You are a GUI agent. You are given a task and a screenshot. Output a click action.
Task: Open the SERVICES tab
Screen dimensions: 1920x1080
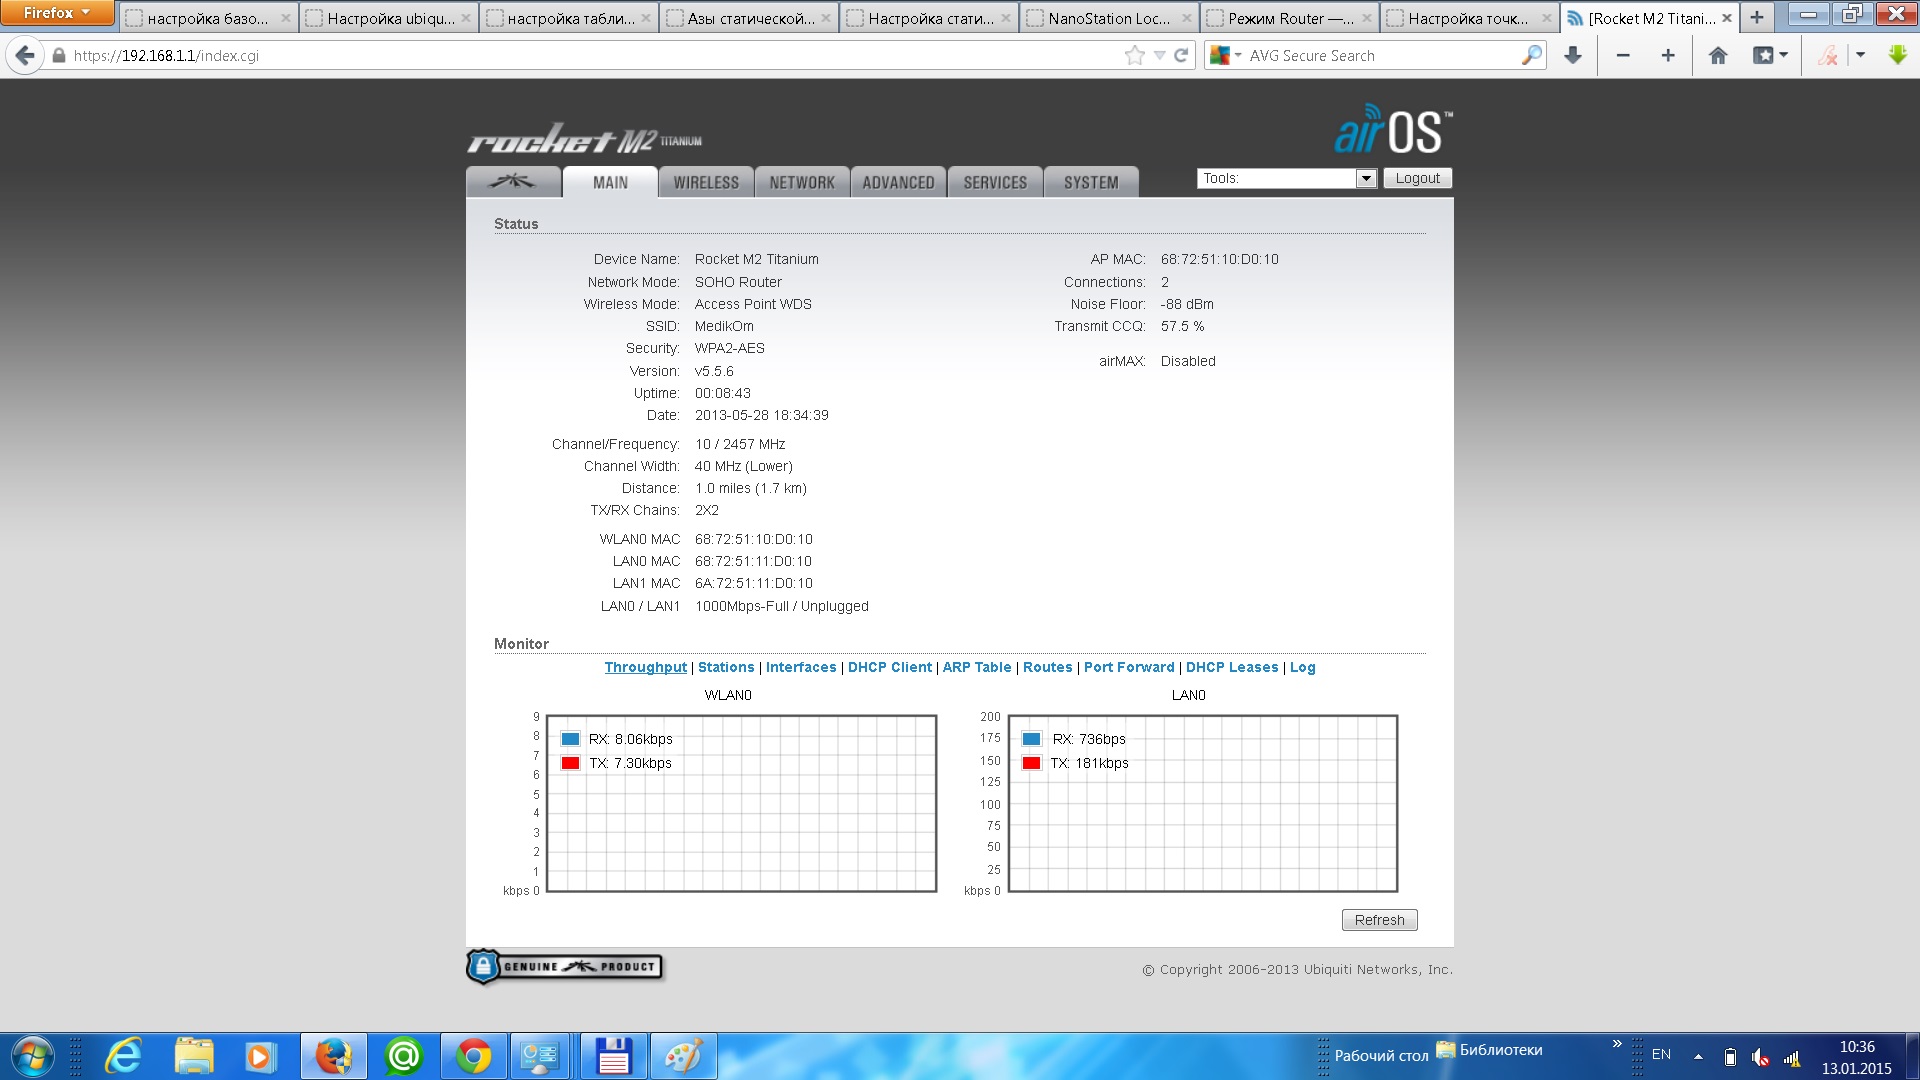(995, 182)
